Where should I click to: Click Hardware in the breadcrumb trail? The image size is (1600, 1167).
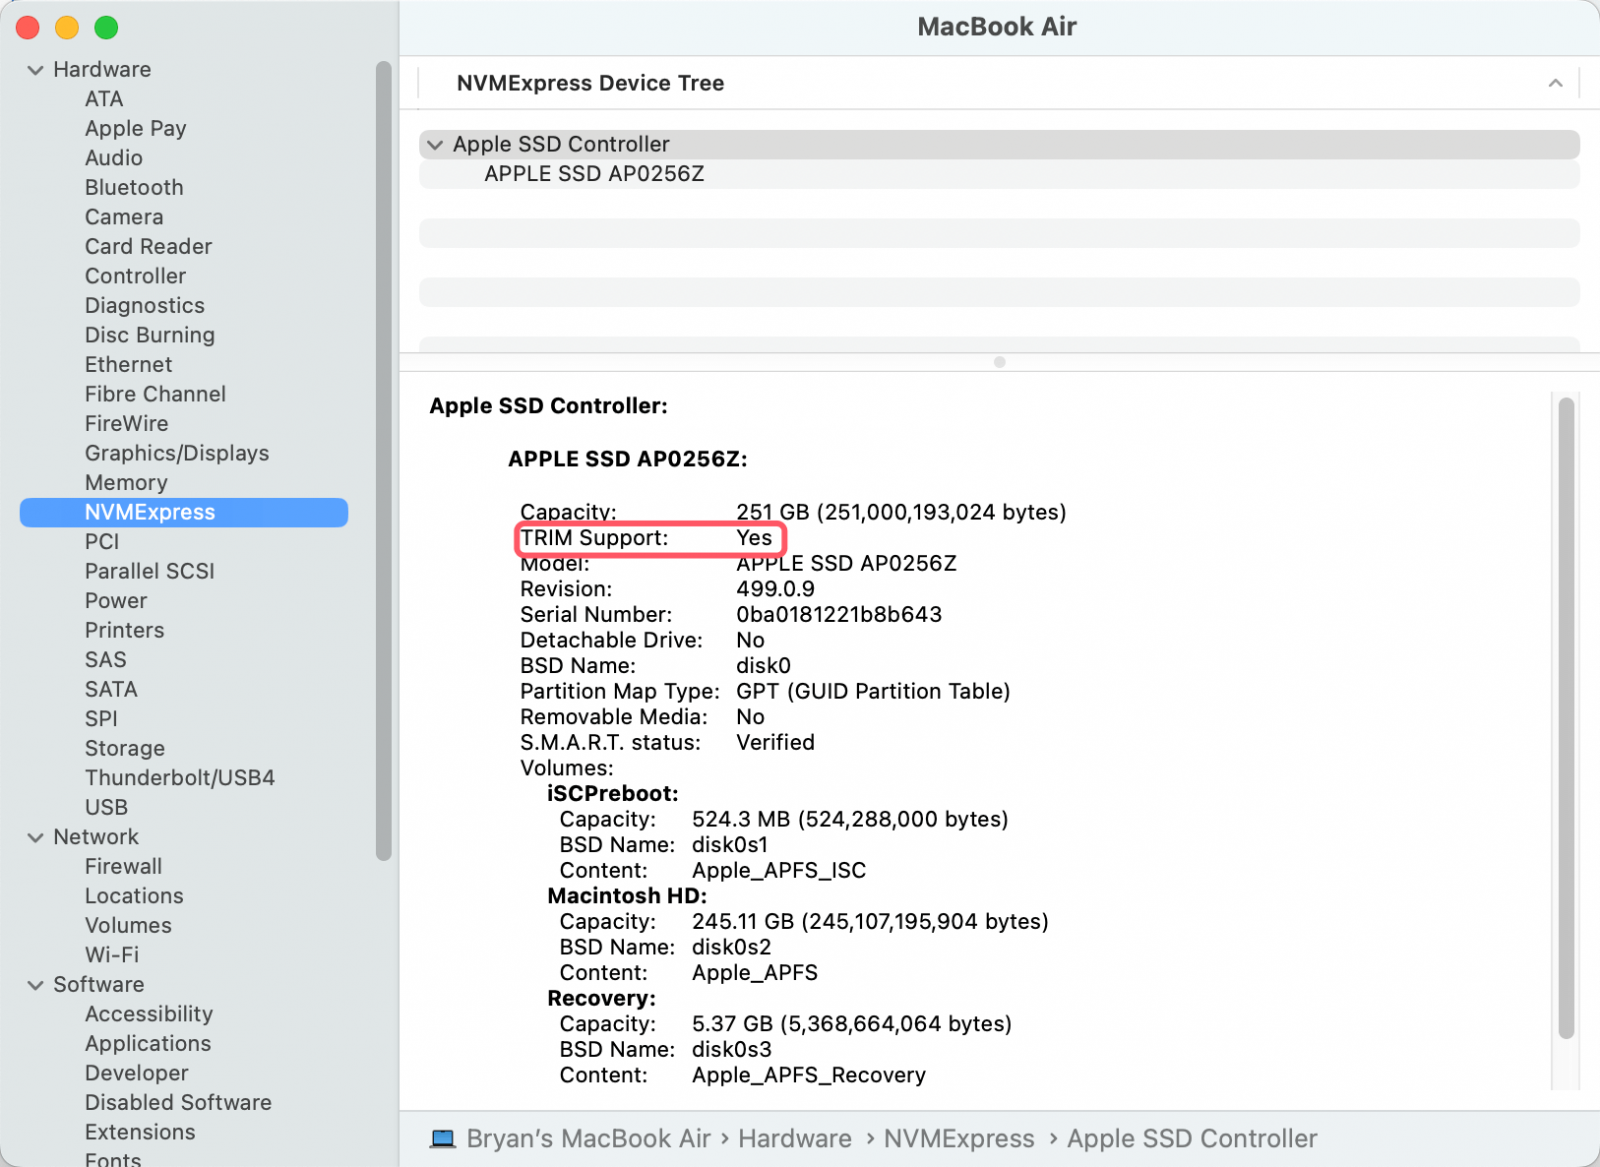point(795,1138)
